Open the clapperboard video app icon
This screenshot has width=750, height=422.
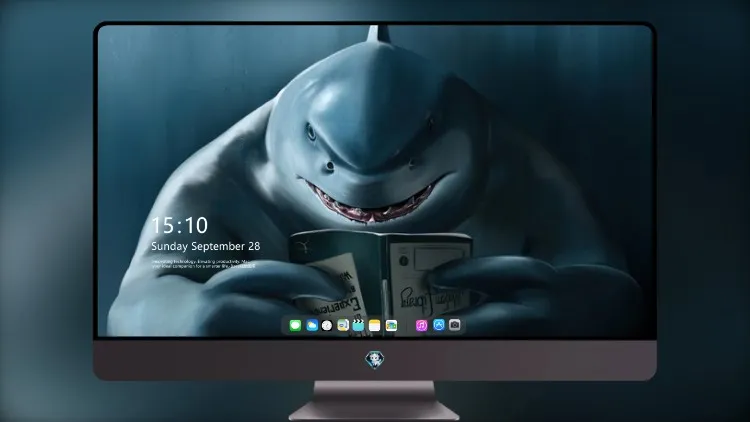[x=359, y=325]
